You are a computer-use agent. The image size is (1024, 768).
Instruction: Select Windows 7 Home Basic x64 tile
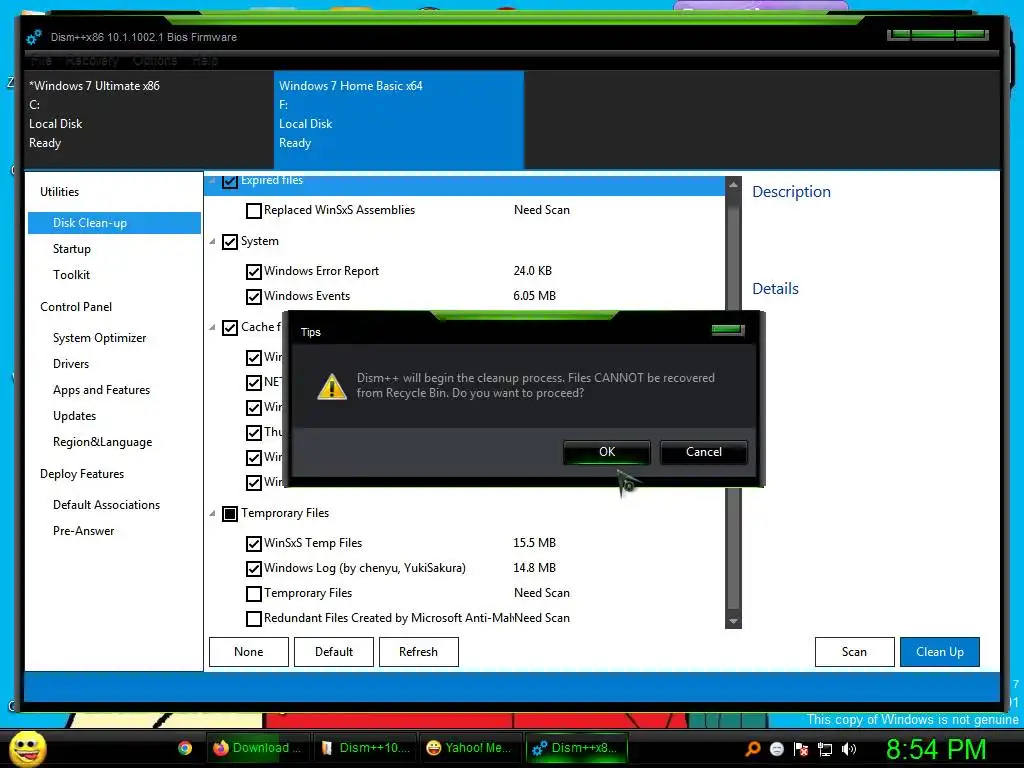pos(398,120)
